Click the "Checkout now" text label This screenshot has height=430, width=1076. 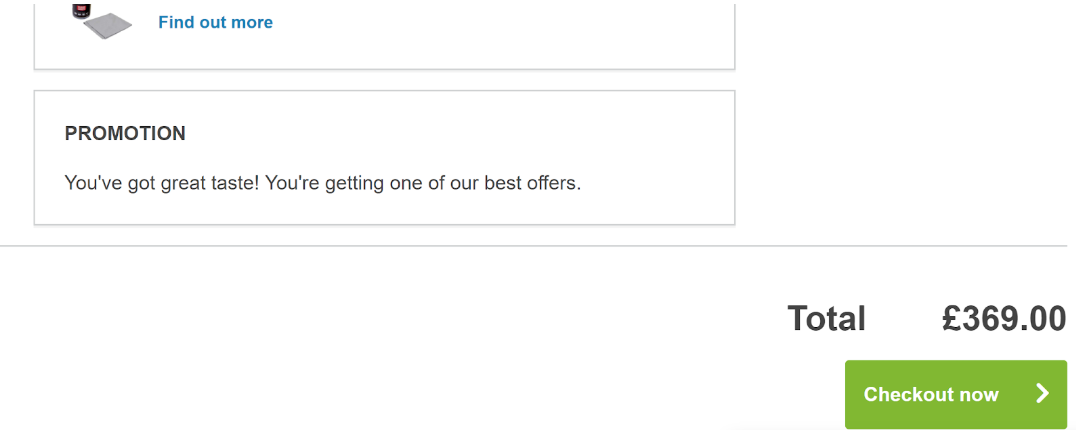(x=930, y=394)
